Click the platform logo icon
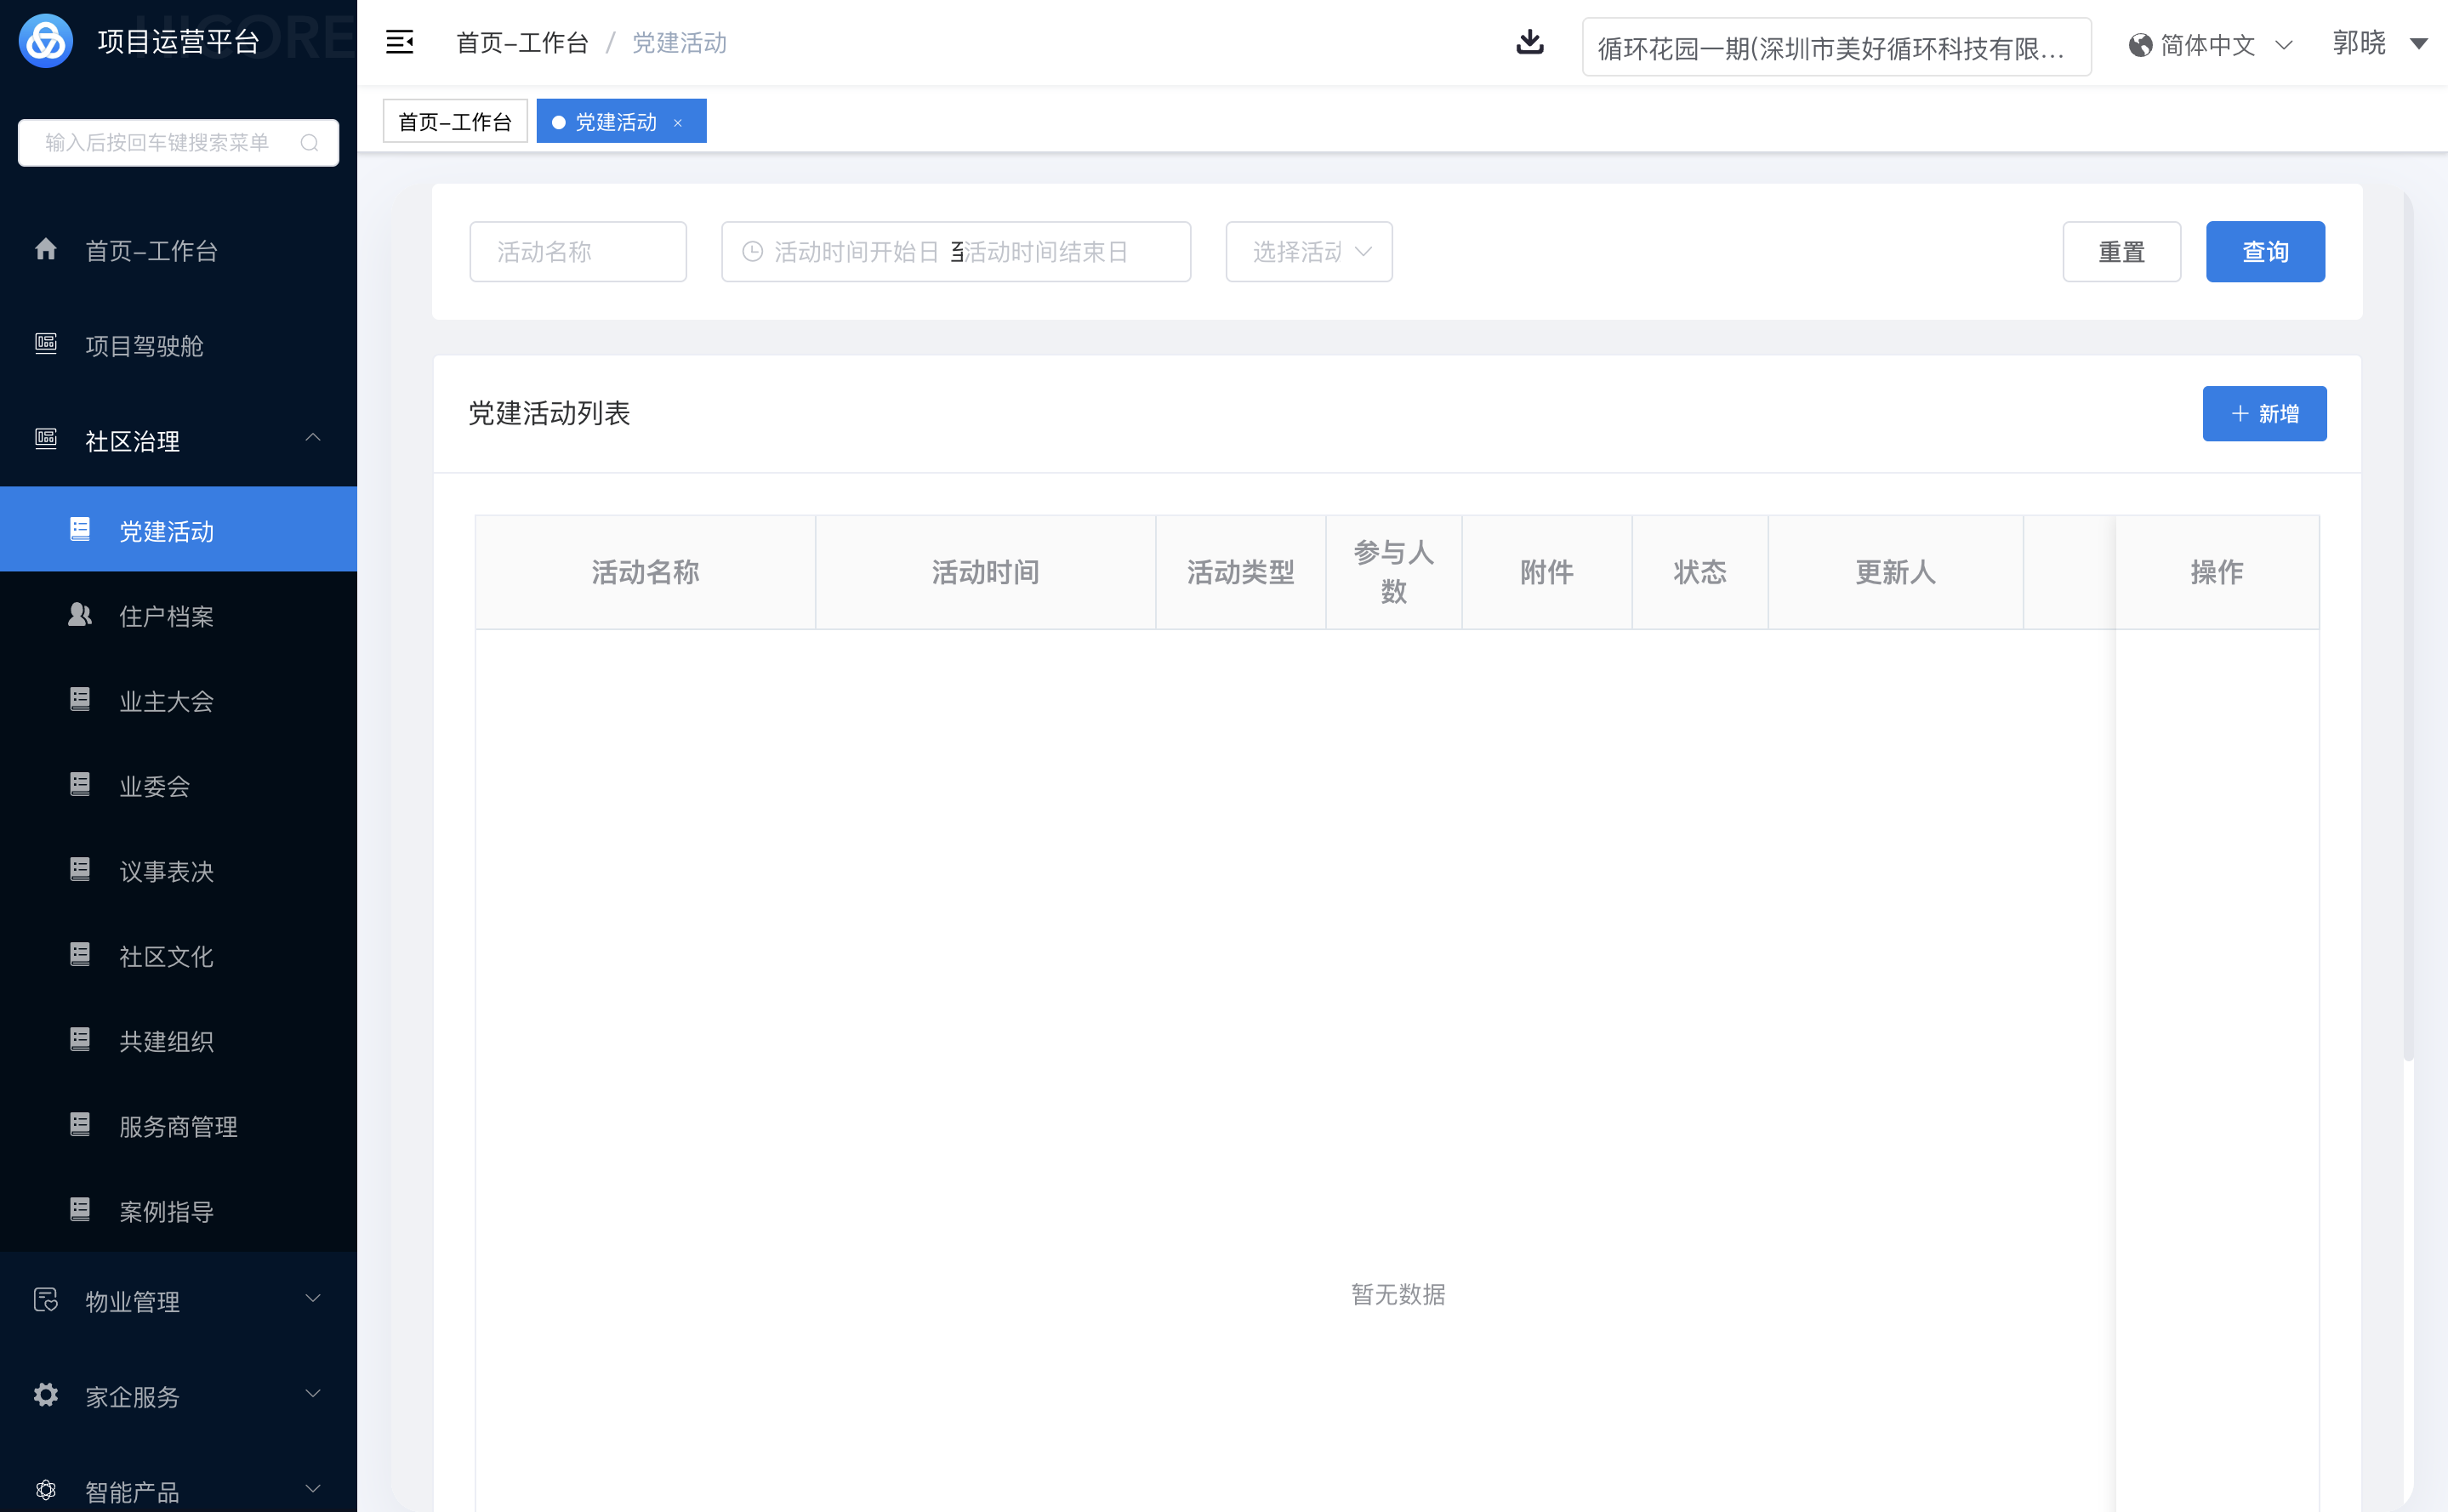 (x=46, y=41)
